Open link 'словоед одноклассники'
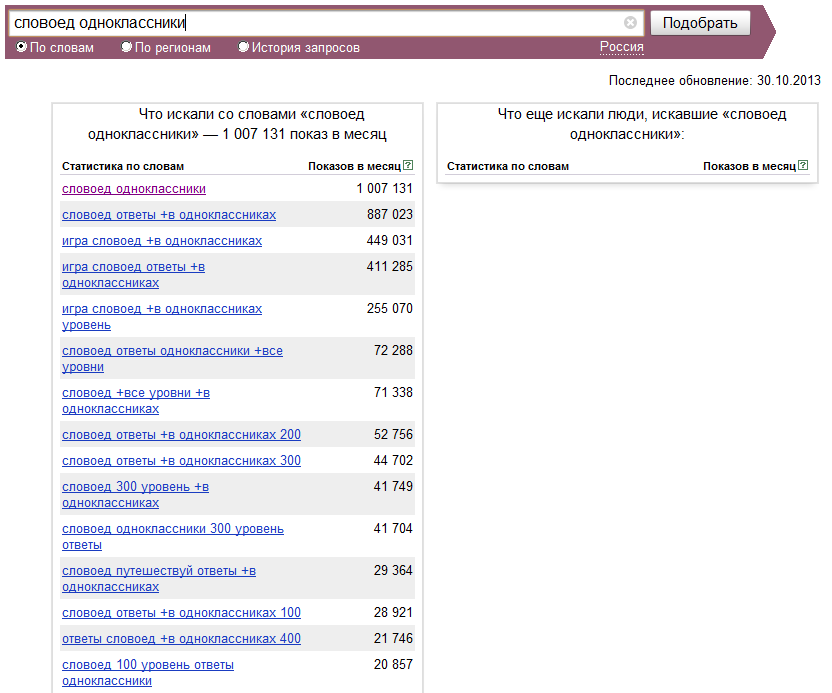The width and height of the screenshot is (832, 693). (x=134, y=189)
